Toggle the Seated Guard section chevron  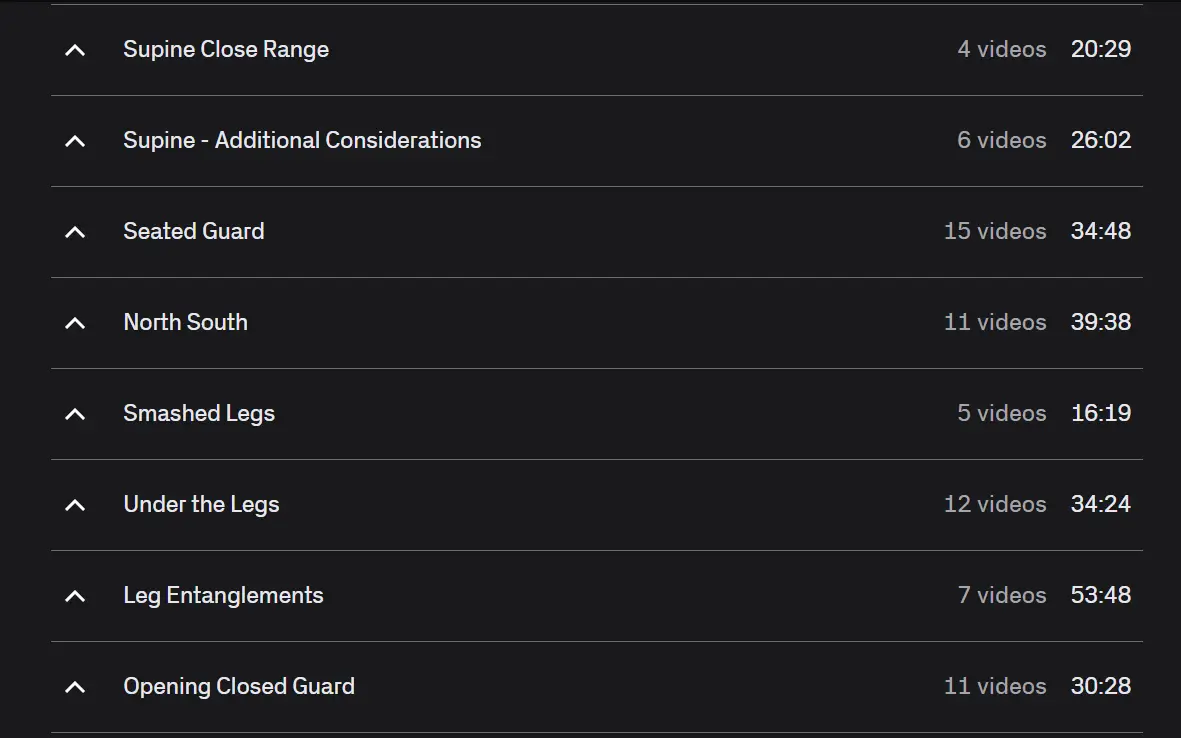(x=75, y=232)
